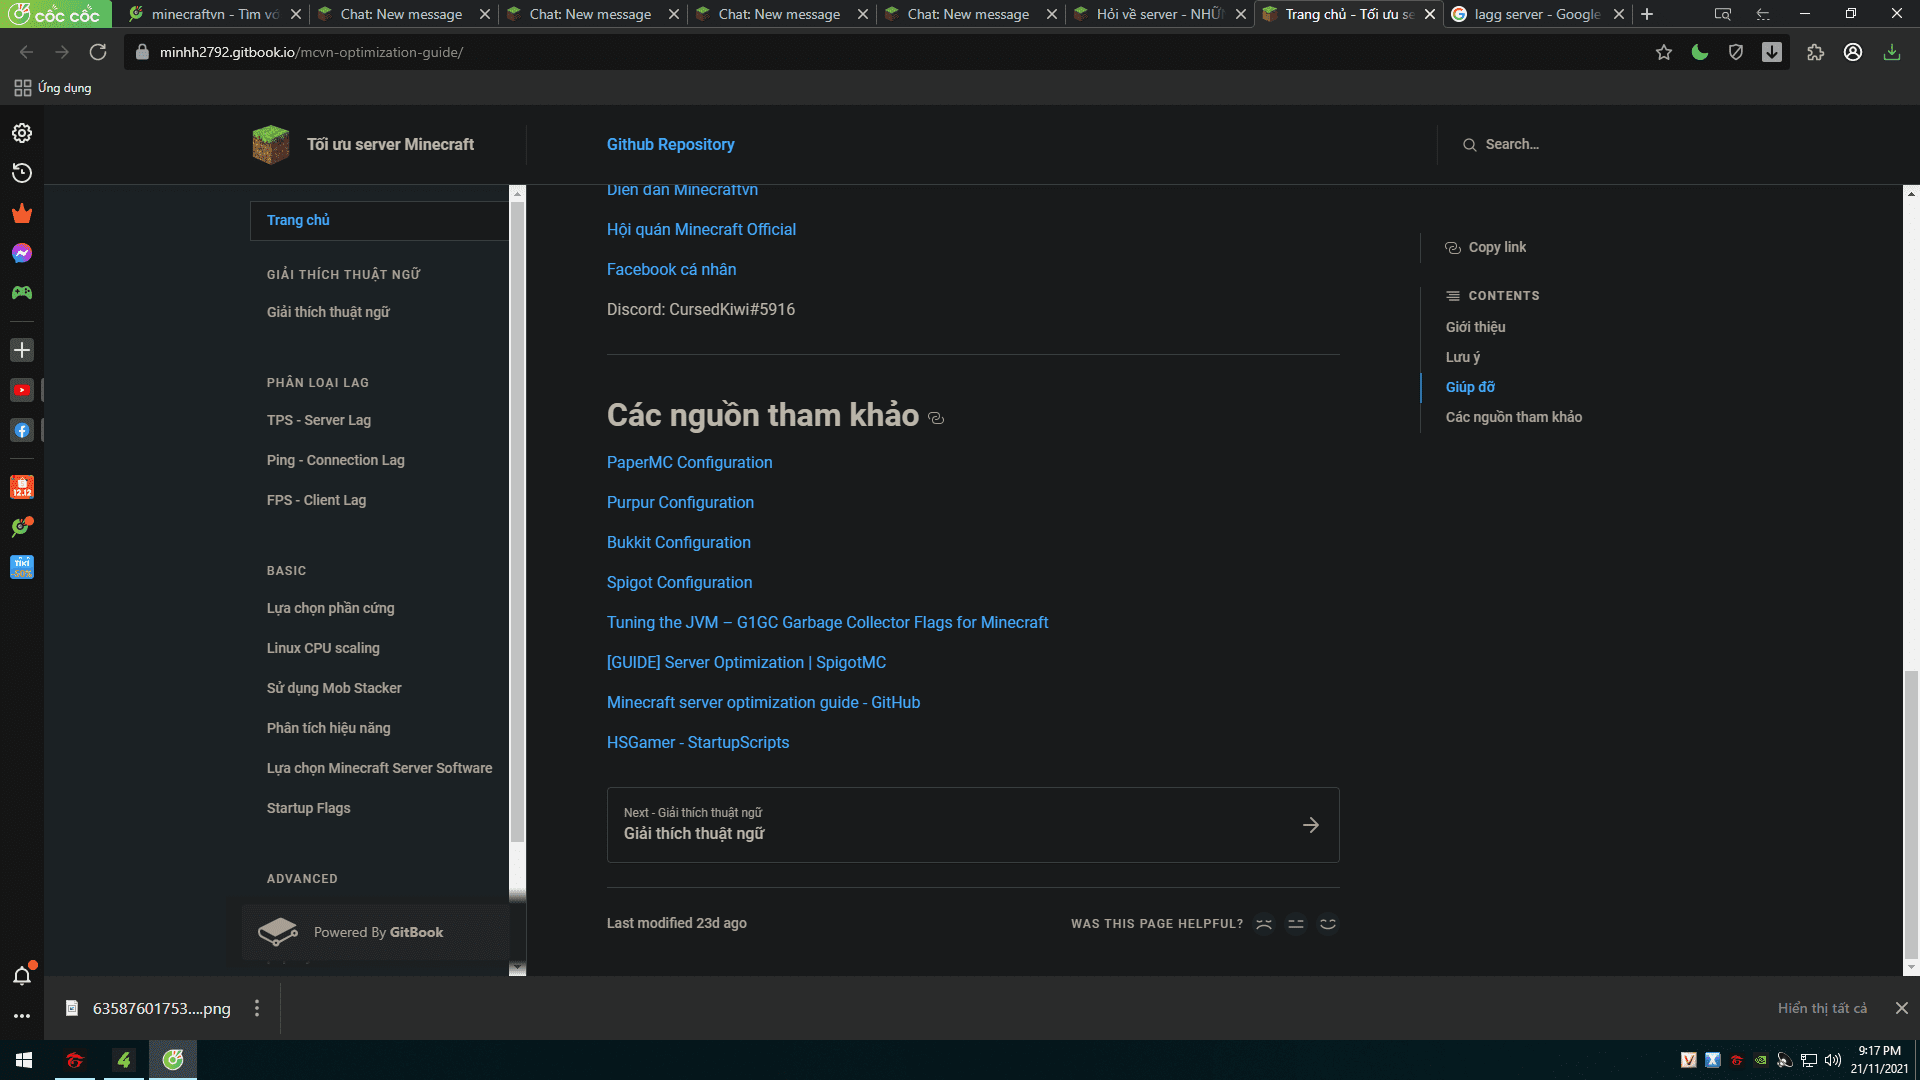Toggle dark mode moon icon
The image size is (1920, 1080).
[1699, 52]
